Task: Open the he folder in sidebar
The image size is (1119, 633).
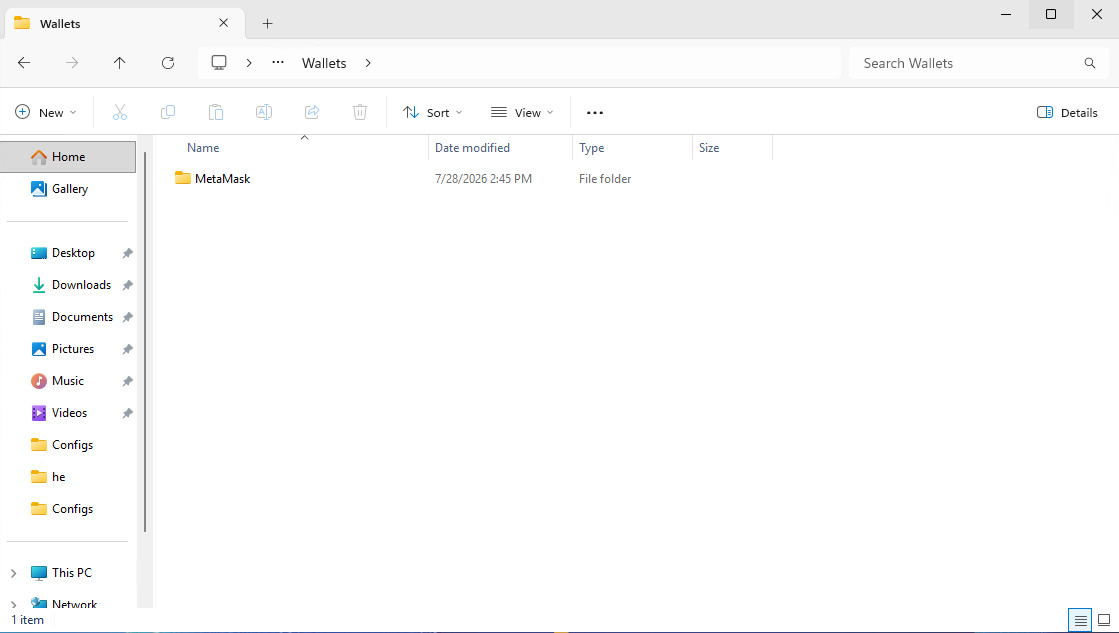Action: point(59,477)
